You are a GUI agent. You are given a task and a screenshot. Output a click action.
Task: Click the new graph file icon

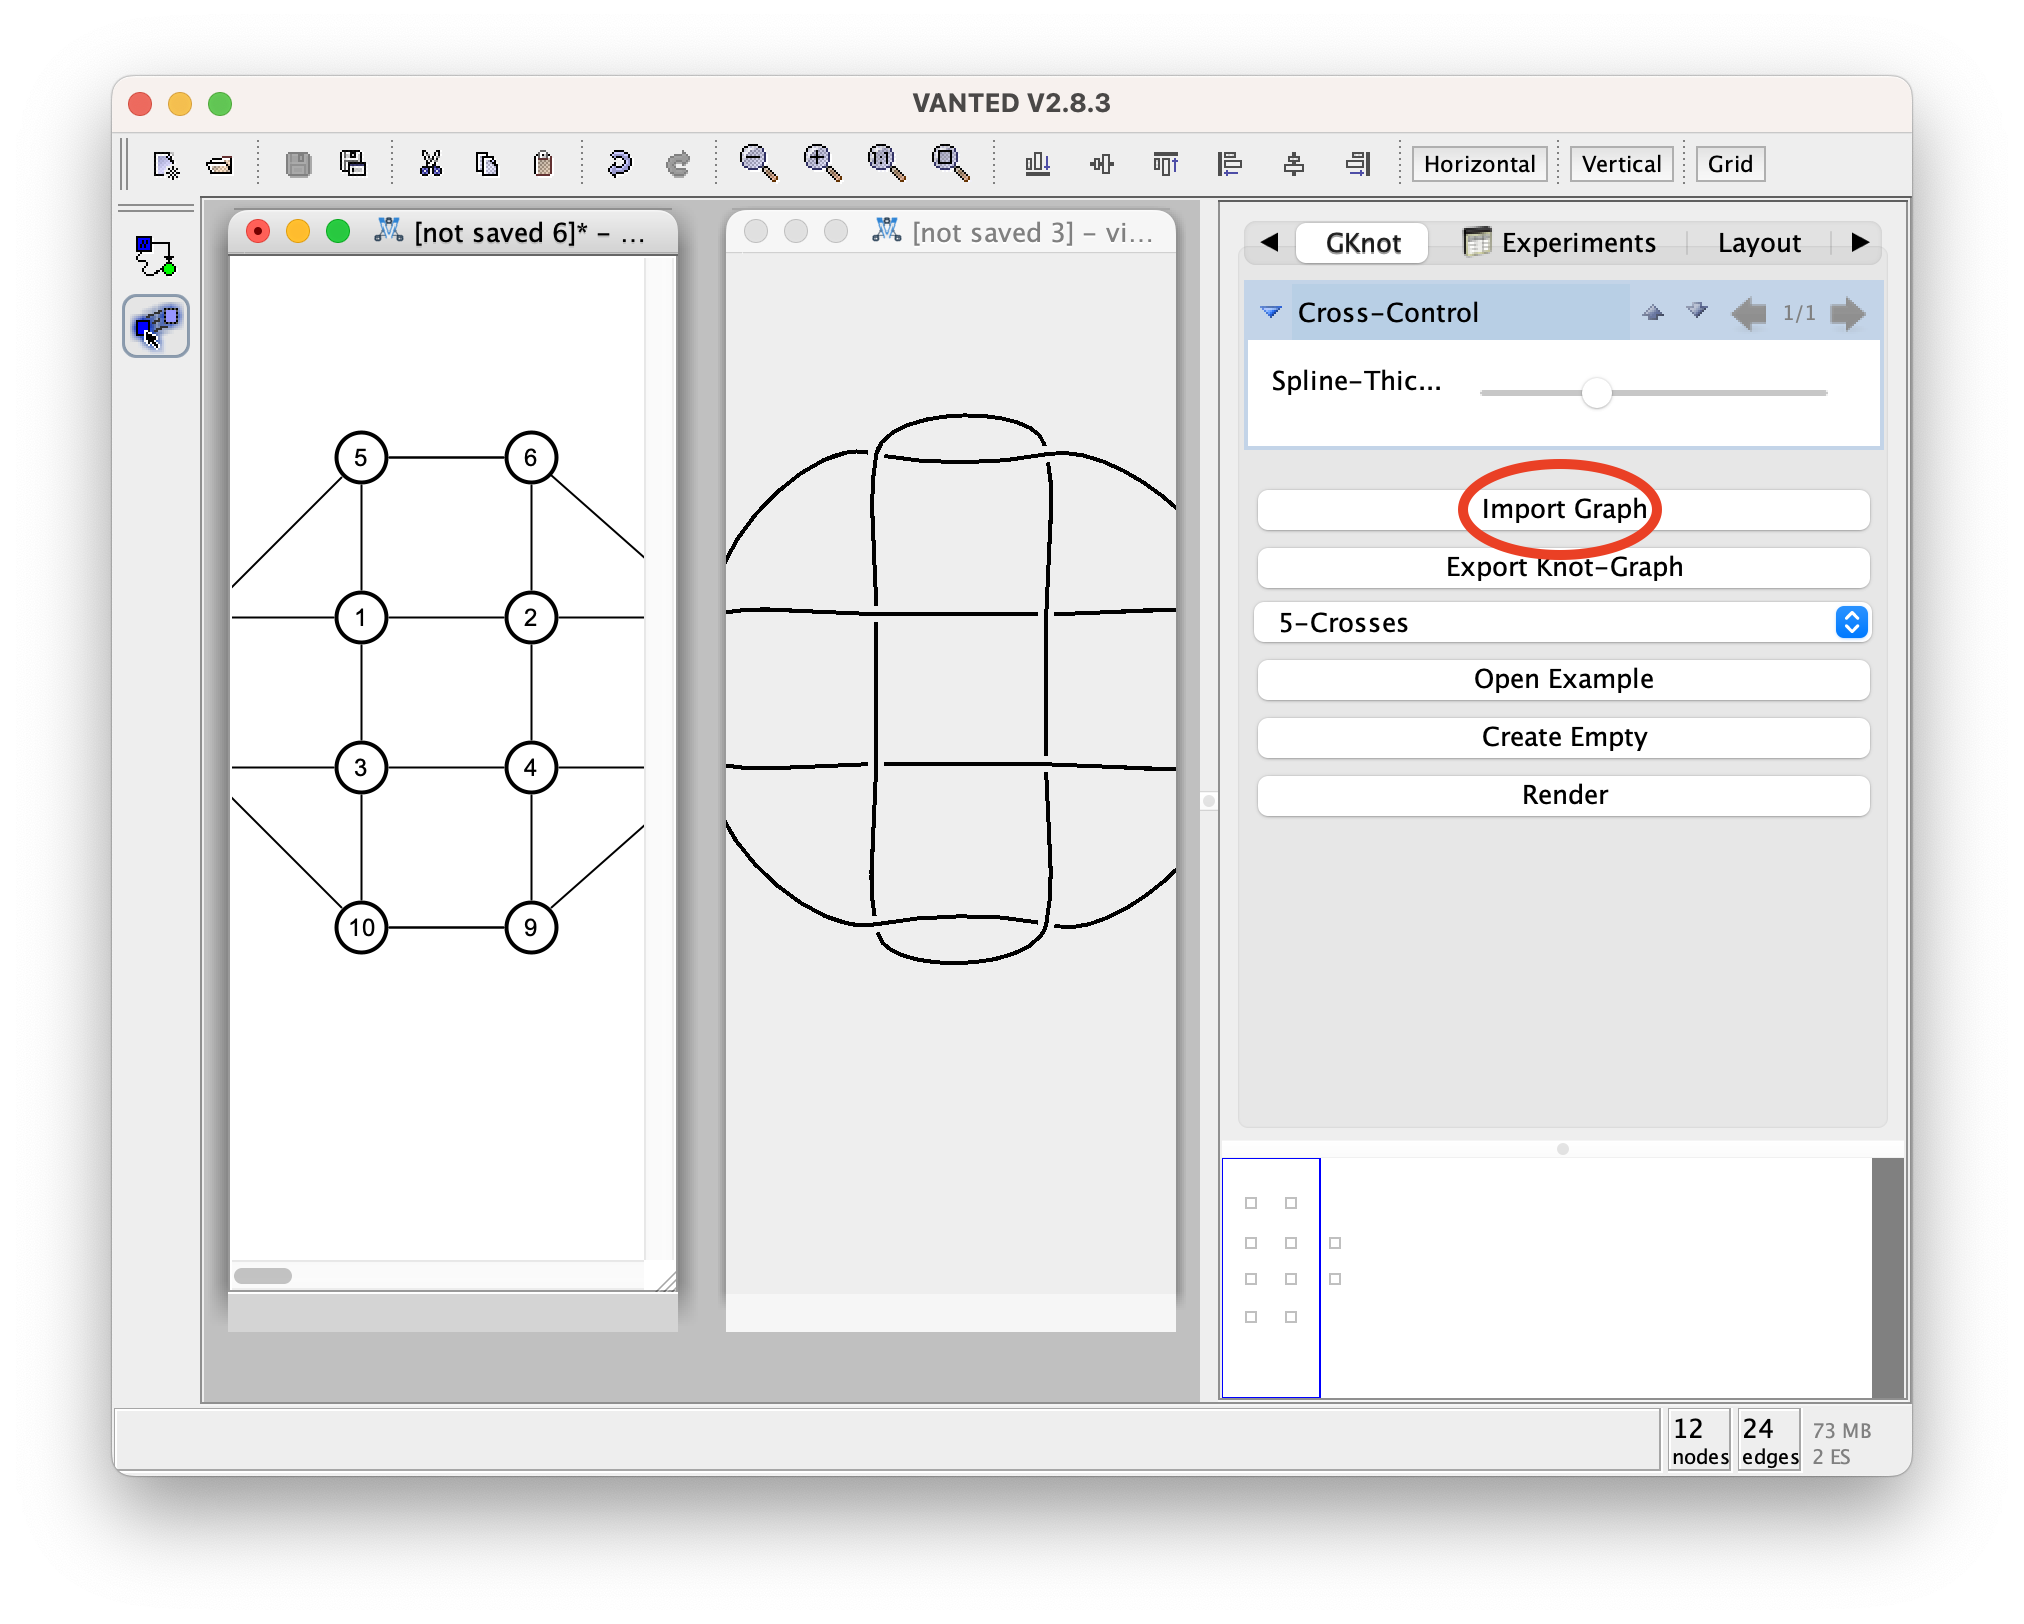(x=165, y=164)
